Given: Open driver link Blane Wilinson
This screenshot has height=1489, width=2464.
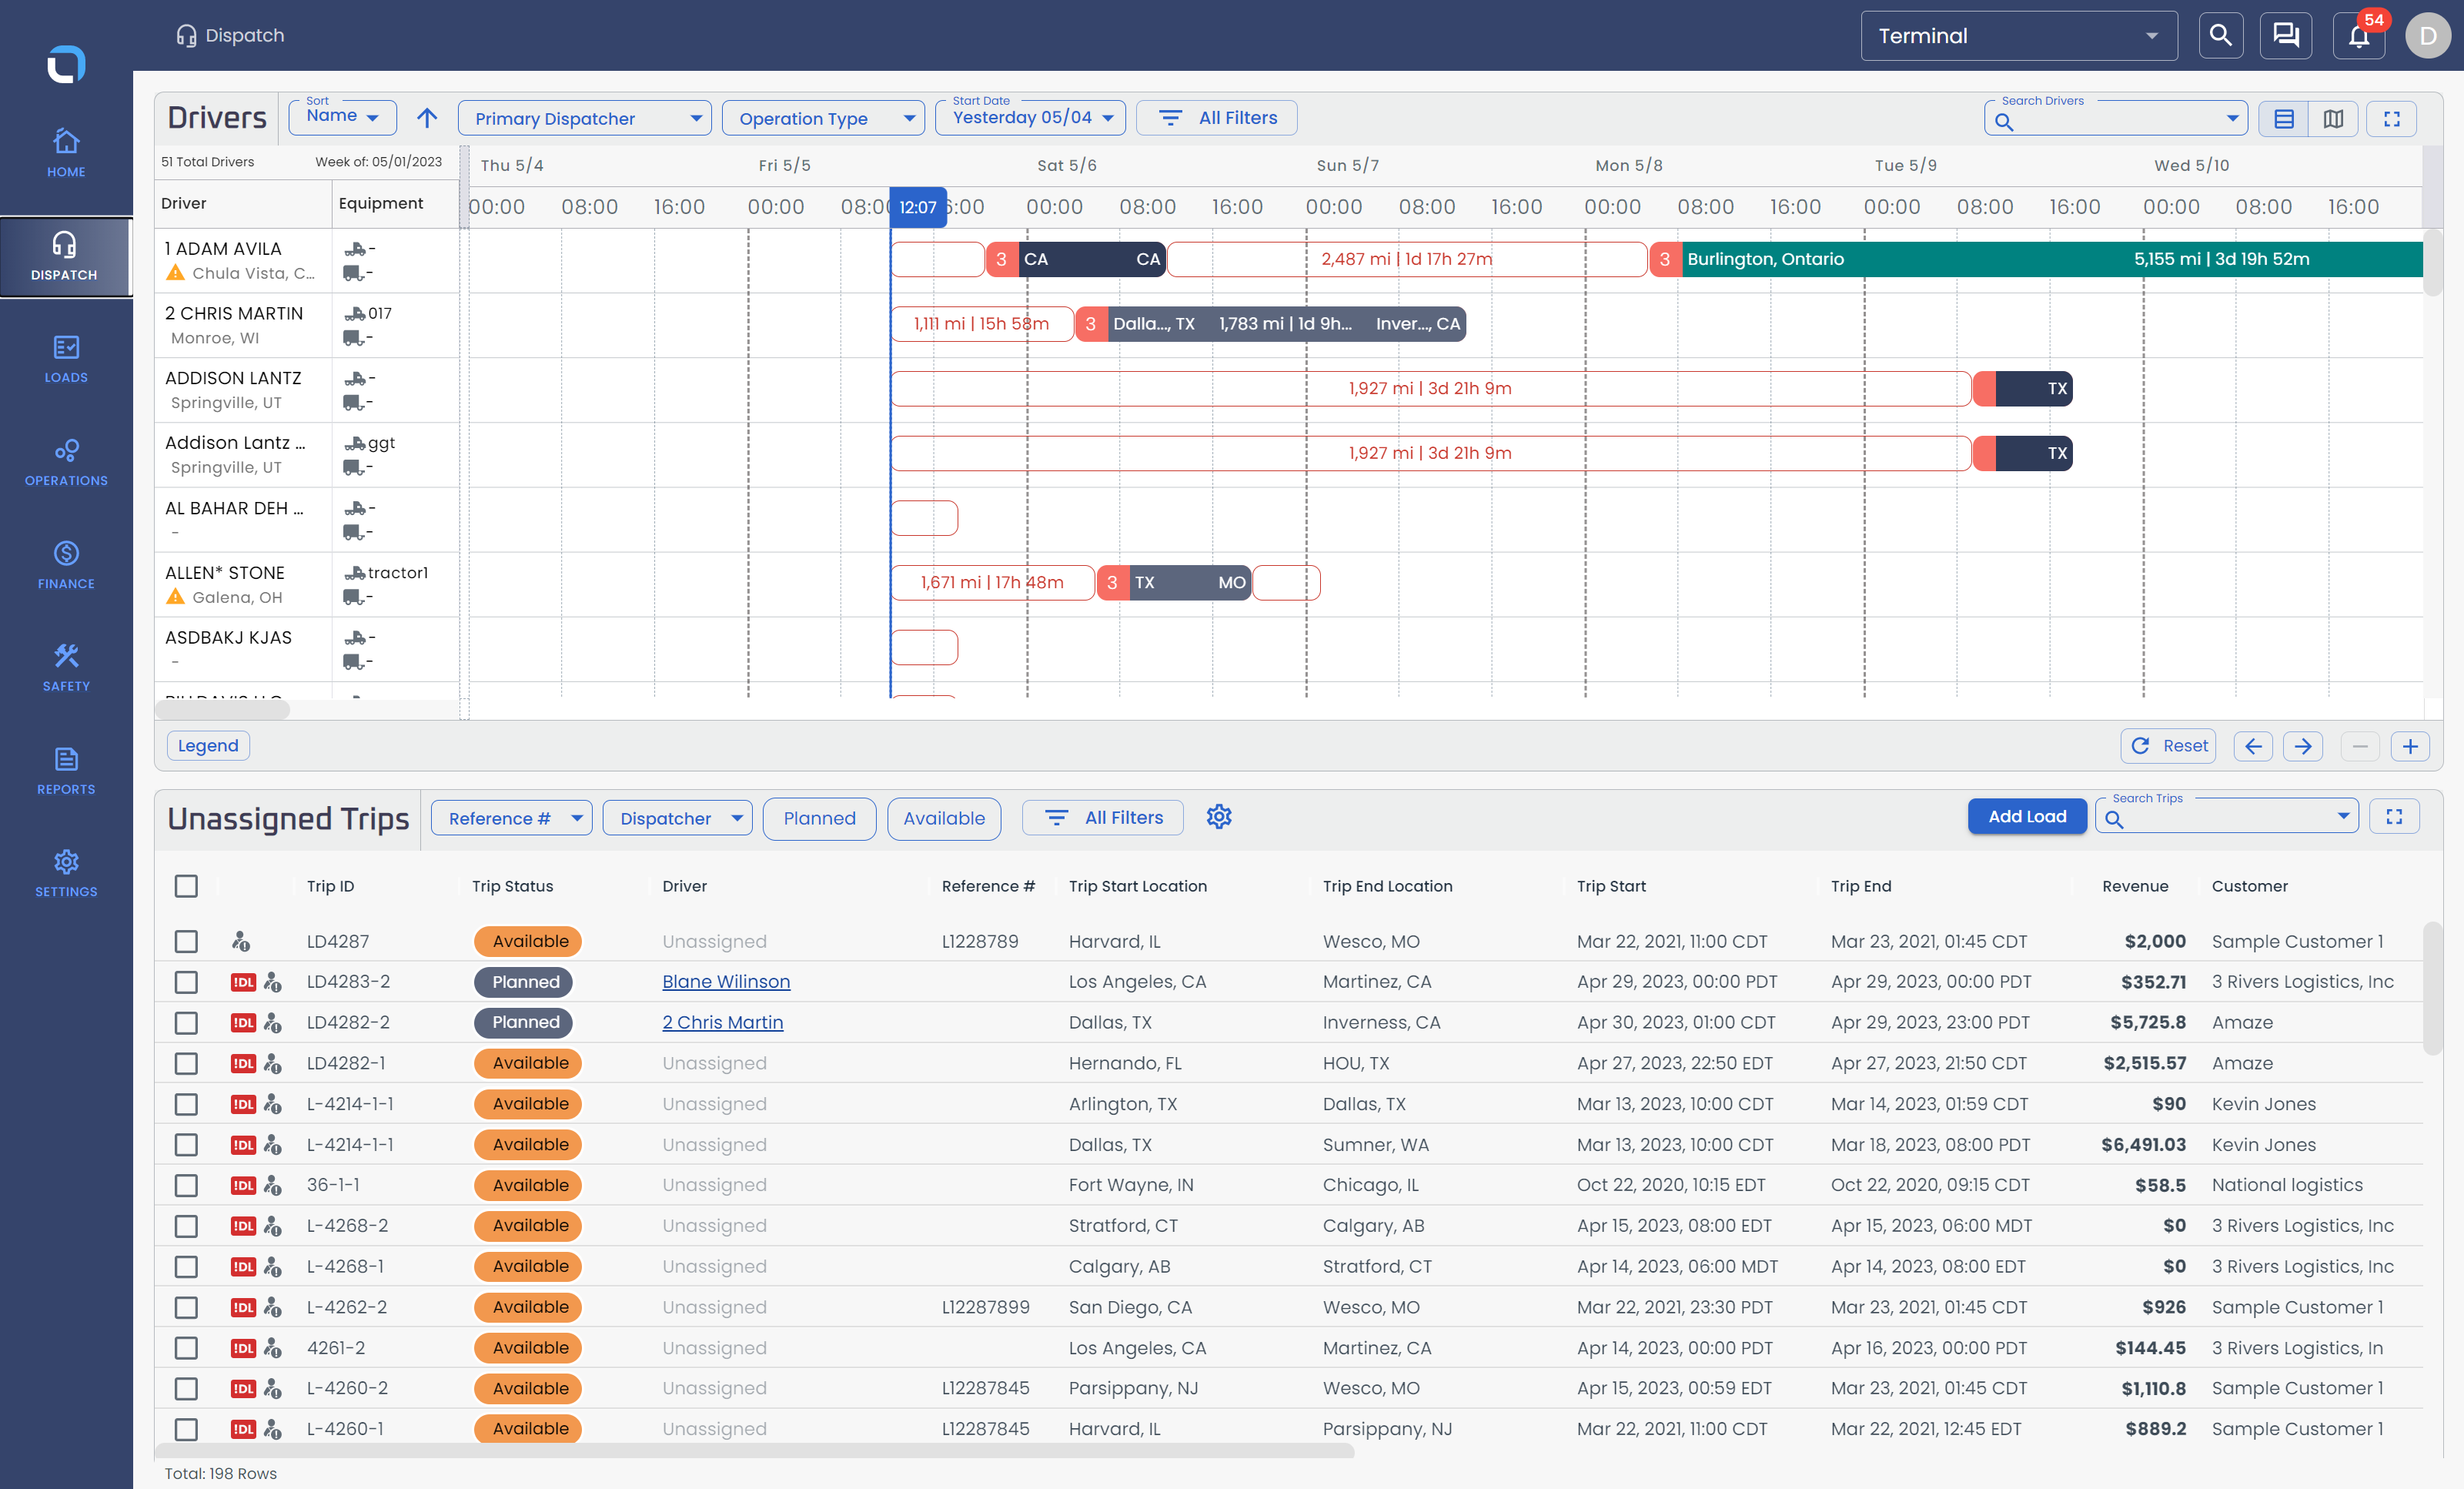Looking at the screenshot, I should pyautogui.click(x=726, y=982).
